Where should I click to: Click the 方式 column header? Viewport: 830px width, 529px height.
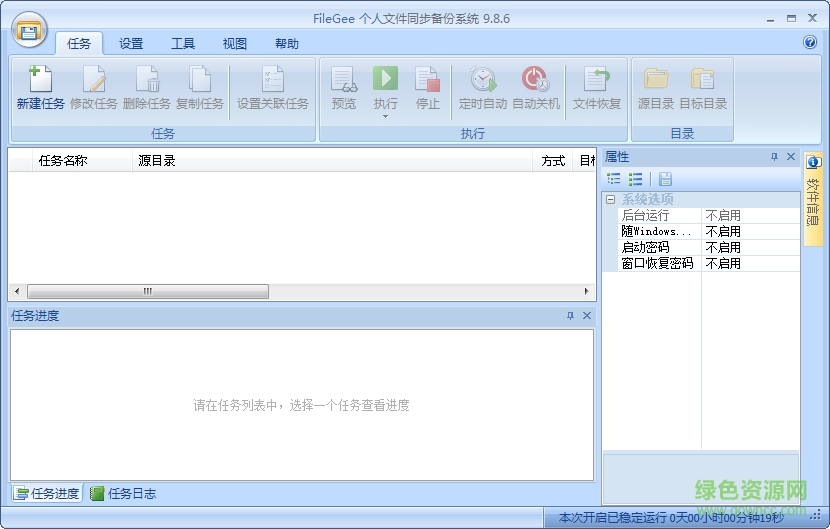pyautogui.click(x=553, y=160)
